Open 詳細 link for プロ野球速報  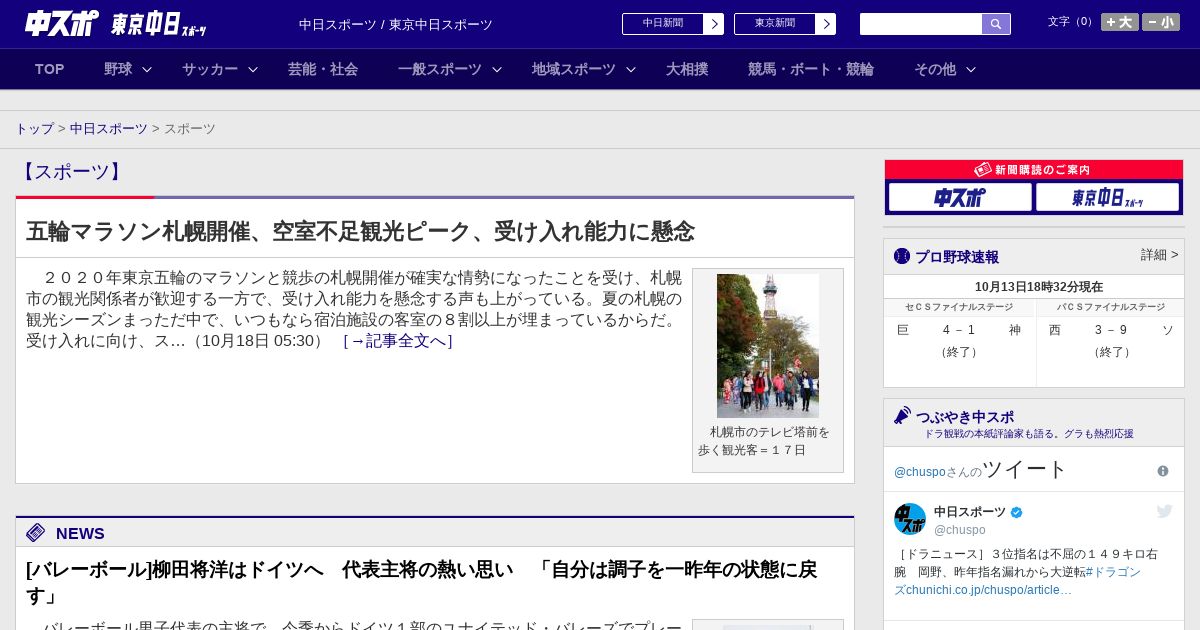click(1159, 255)
